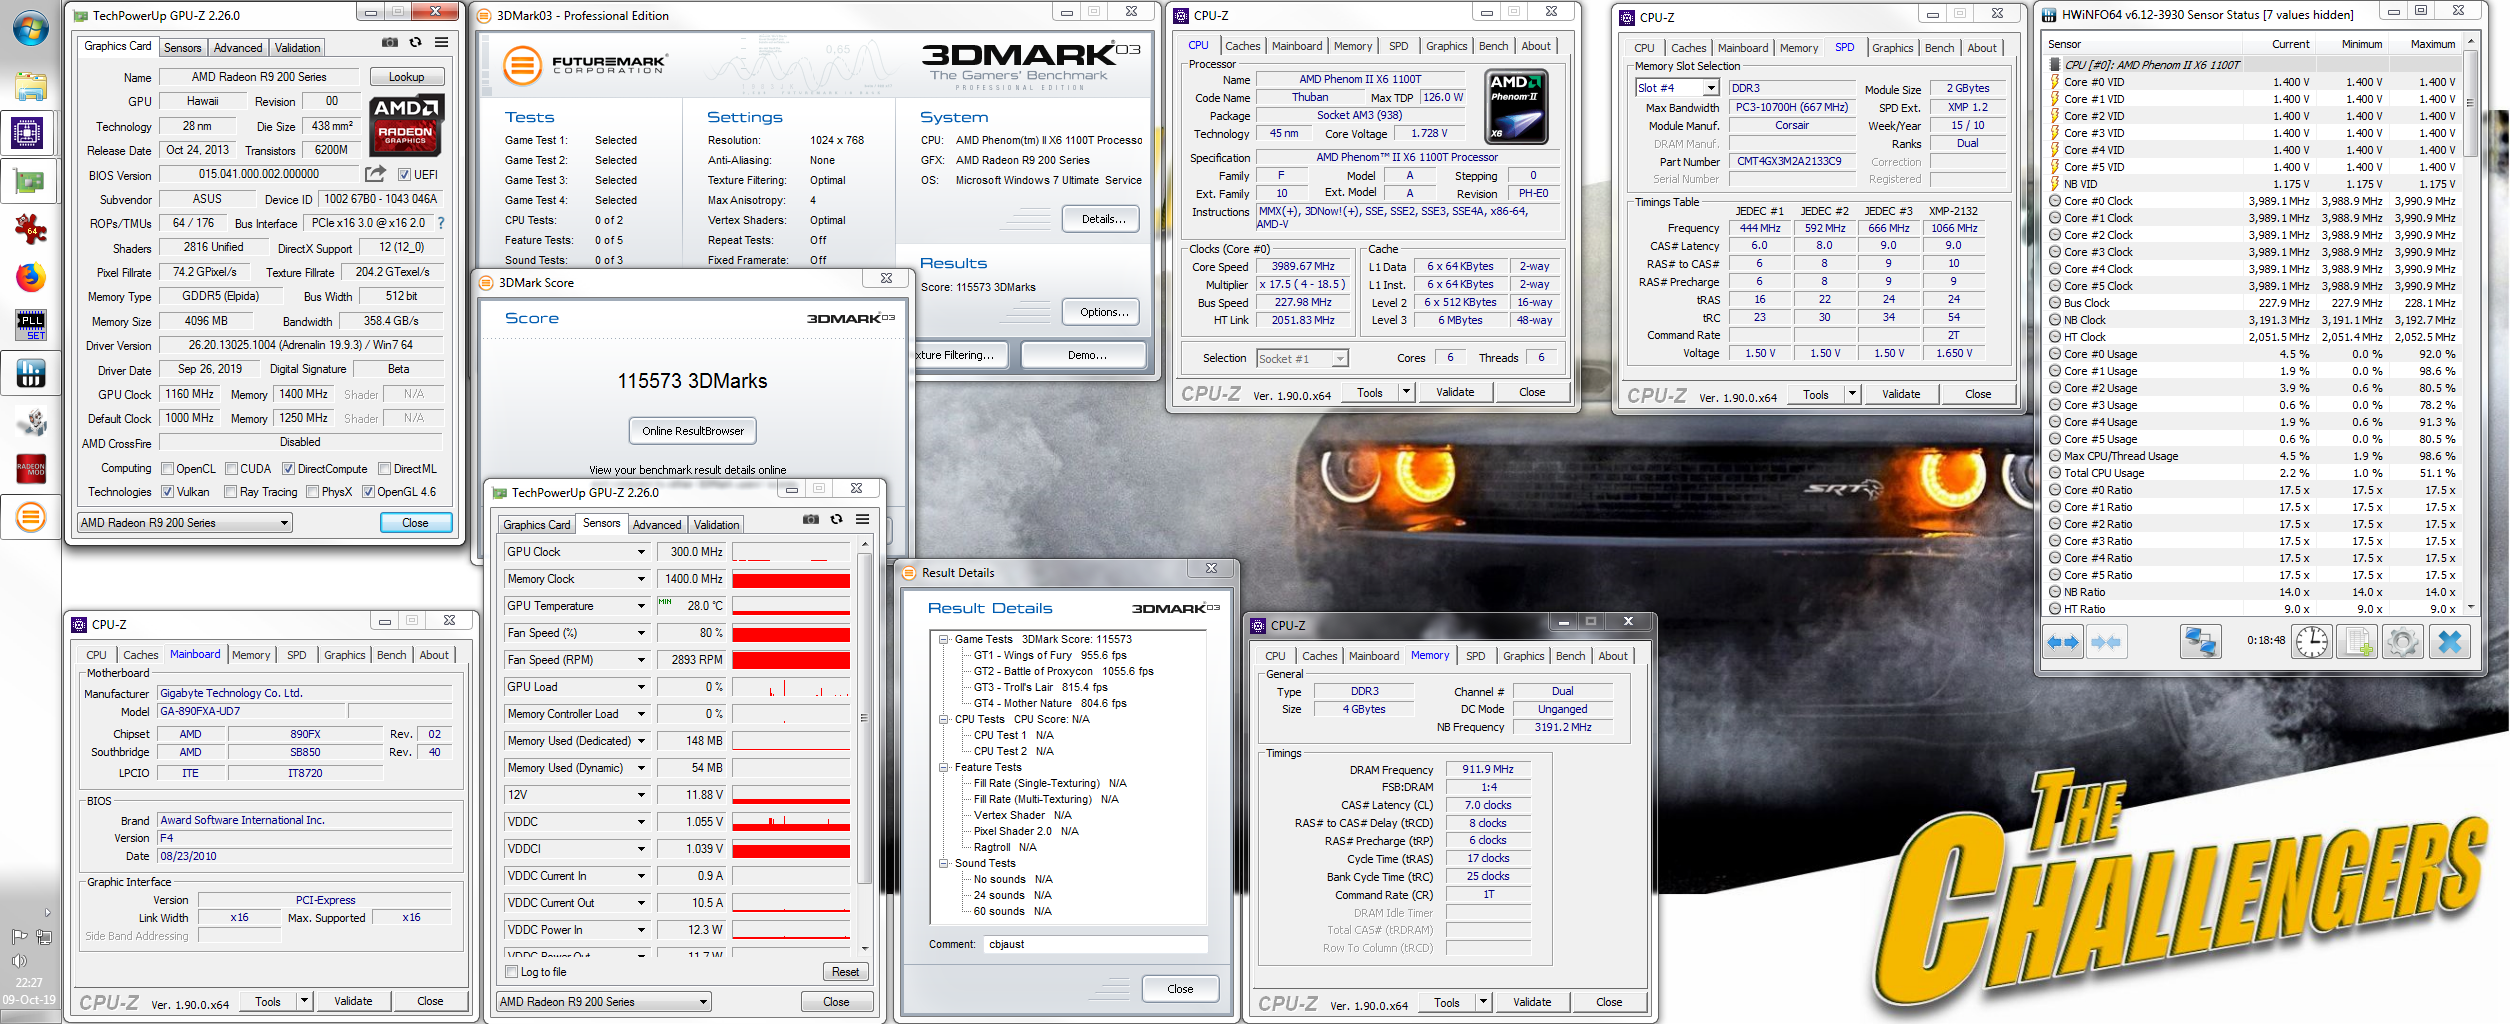Screen dimensions: 2510x1024
Task: Toggle the DirectCompute checkbox
Action: (x=288, y=469)
